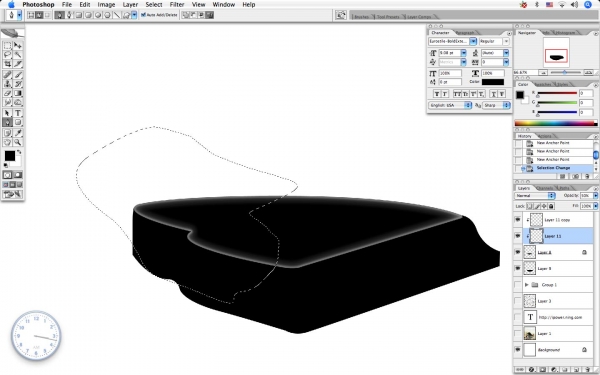Image resolution: width=600 pixels, height=375 pixels.
Task: Open the Layer menu
Action: point(130,5)
